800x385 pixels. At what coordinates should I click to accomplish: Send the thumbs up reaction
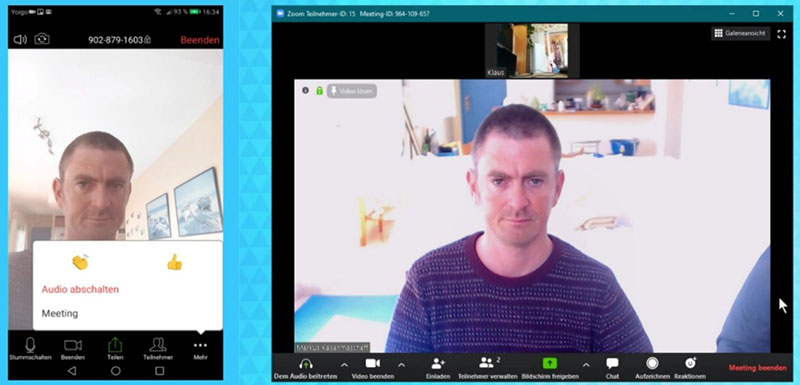tap(174, 262)
